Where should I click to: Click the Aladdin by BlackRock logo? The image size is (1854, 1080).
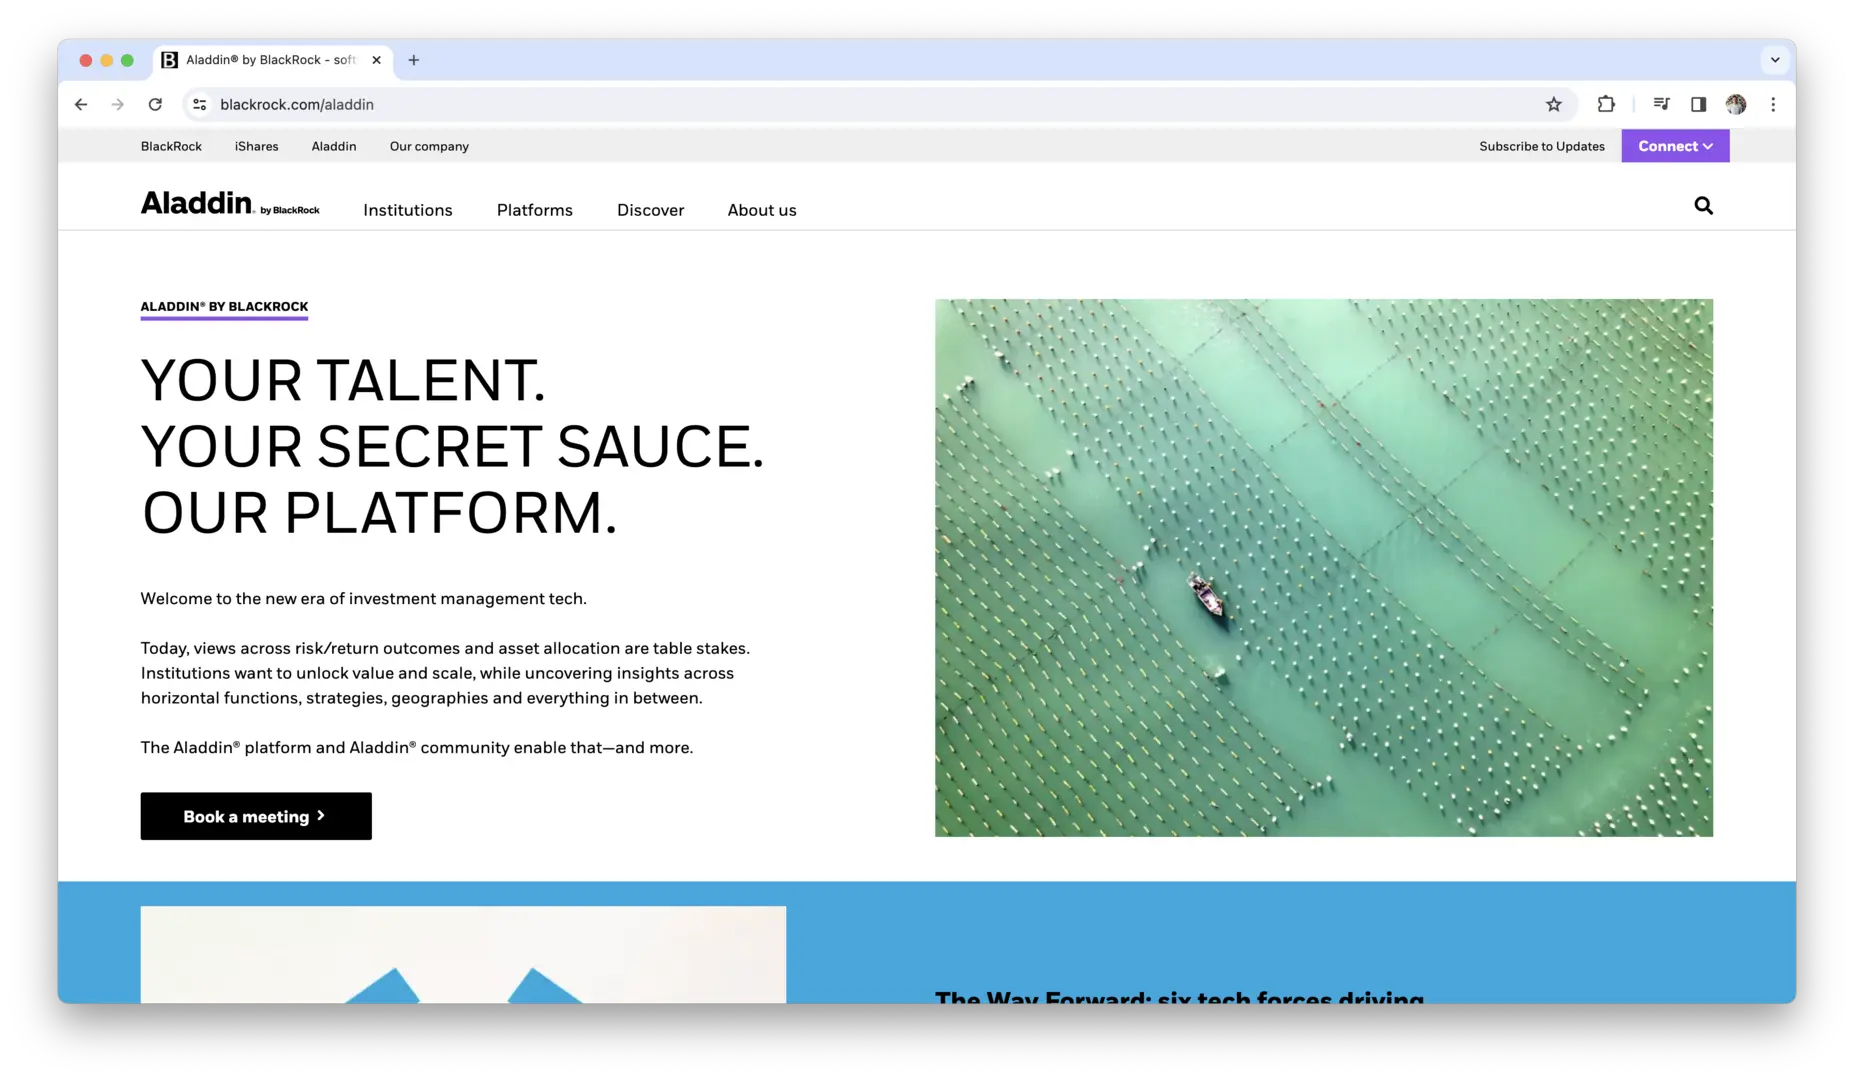(x=230, y=204)
